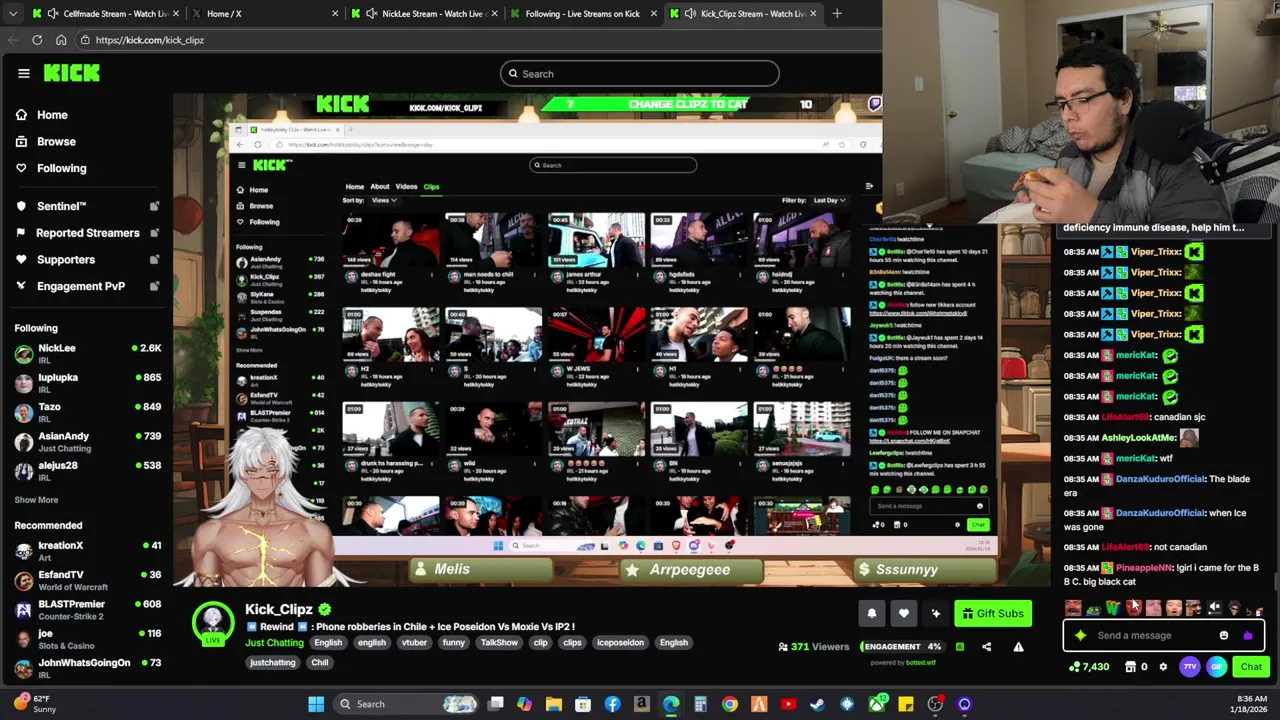Share the stream via share icon

[986, 647]
